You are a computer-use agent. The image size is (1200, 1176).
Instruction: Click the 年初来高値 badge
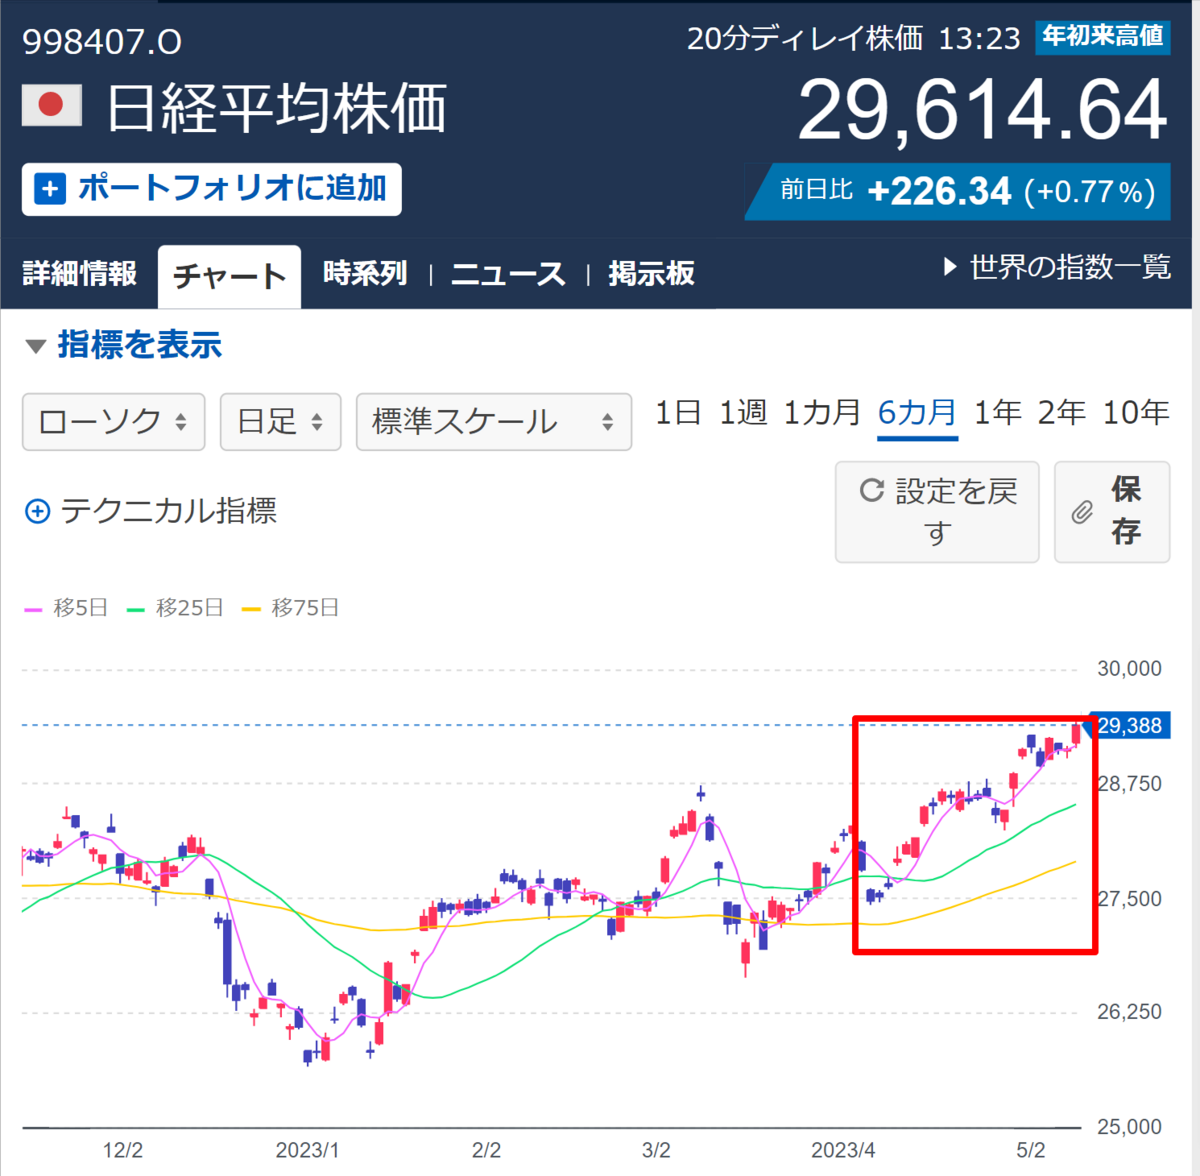(x=1103, y=37)
